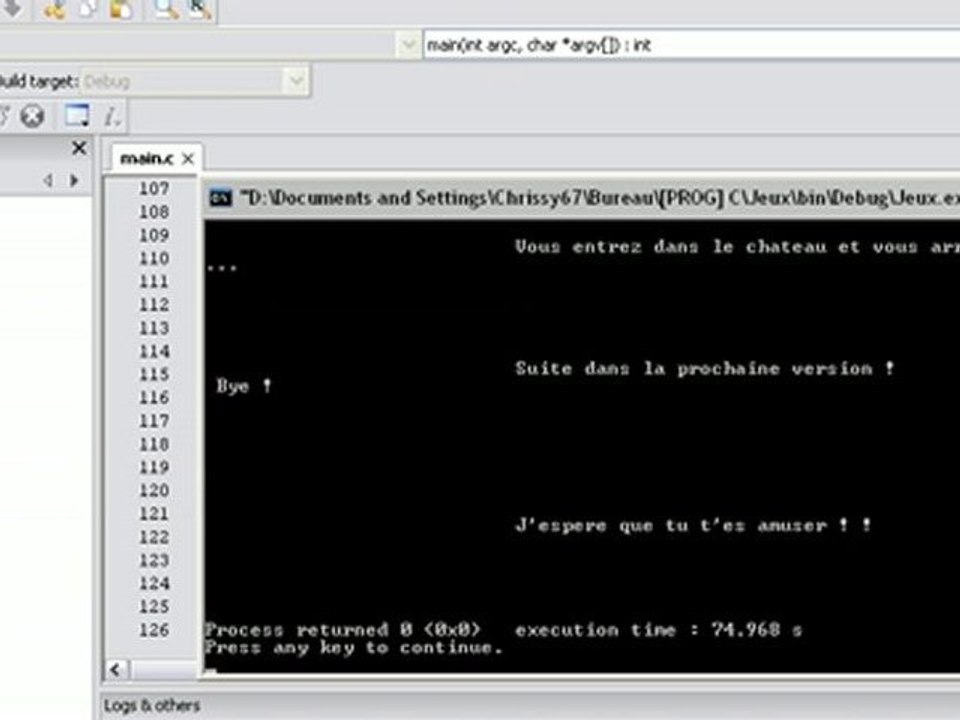
Task: Click console text 'Vous entrez dans le chateau'
Action: coord(670,246)
